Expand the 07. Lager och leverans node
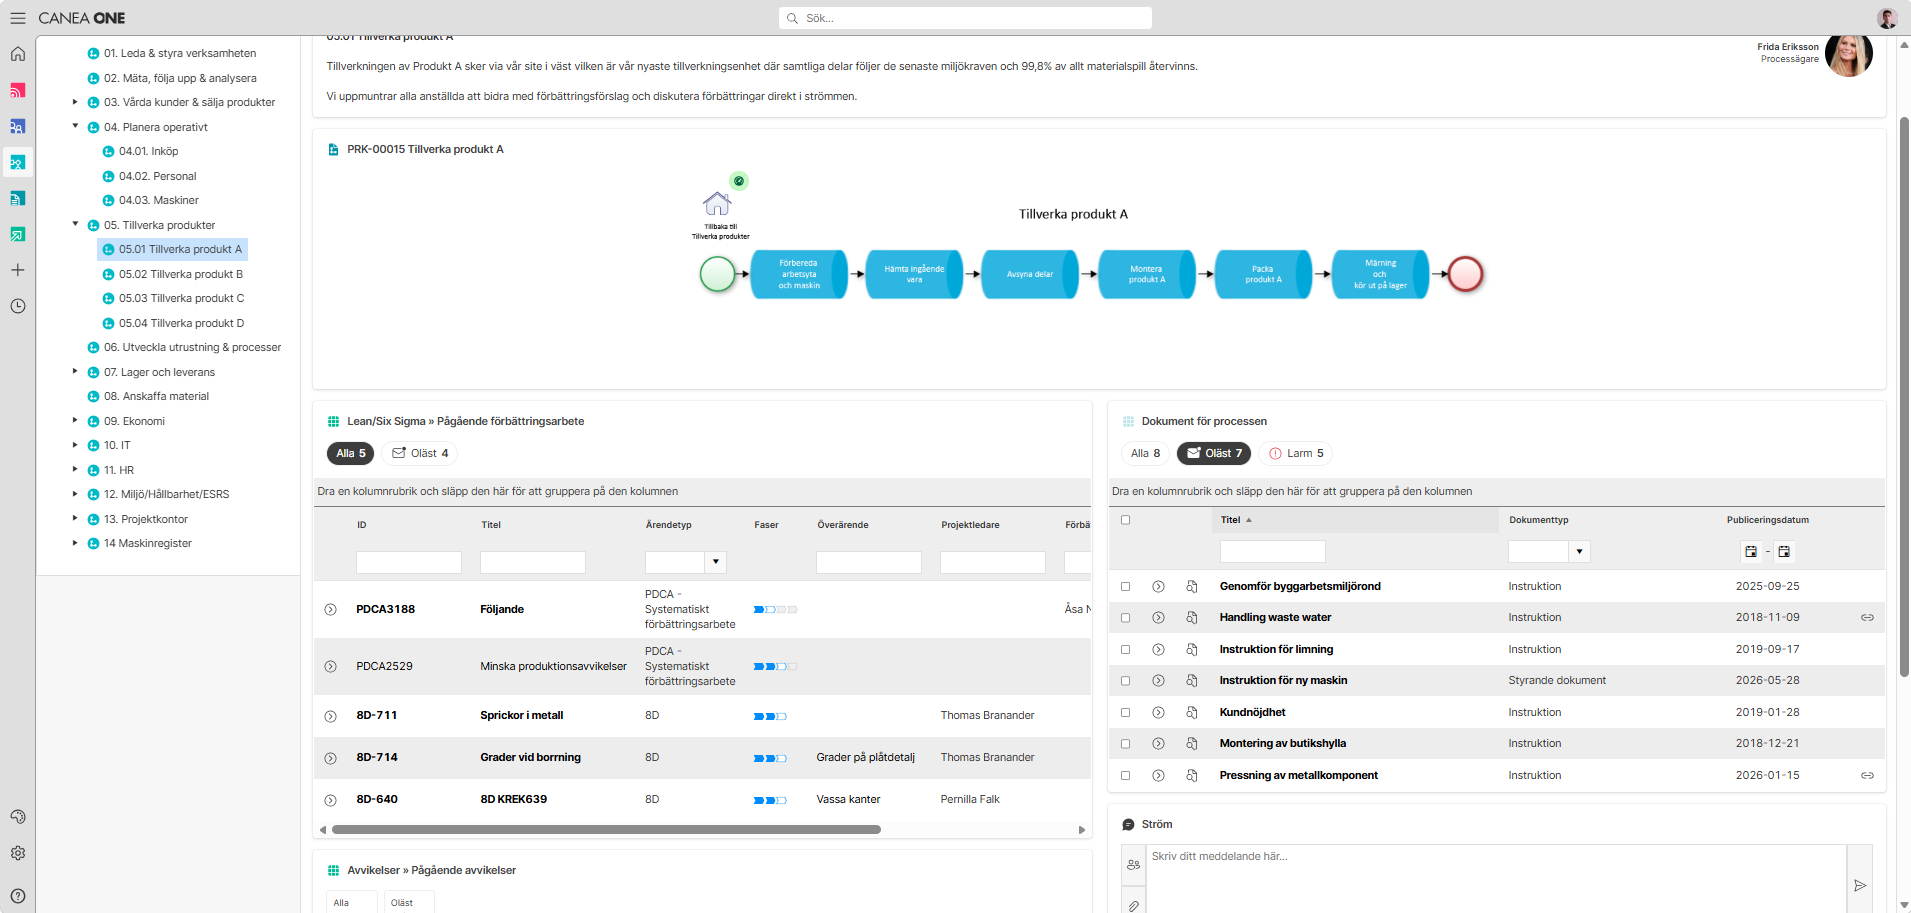 click(75, 371)
